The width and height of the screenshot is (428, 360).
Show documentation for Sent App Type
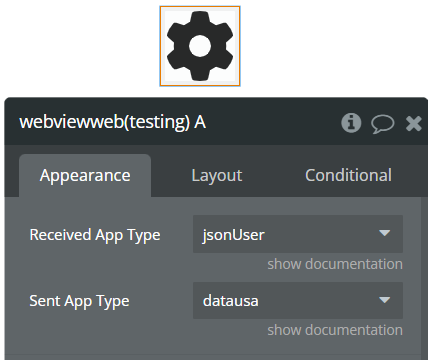335,330
